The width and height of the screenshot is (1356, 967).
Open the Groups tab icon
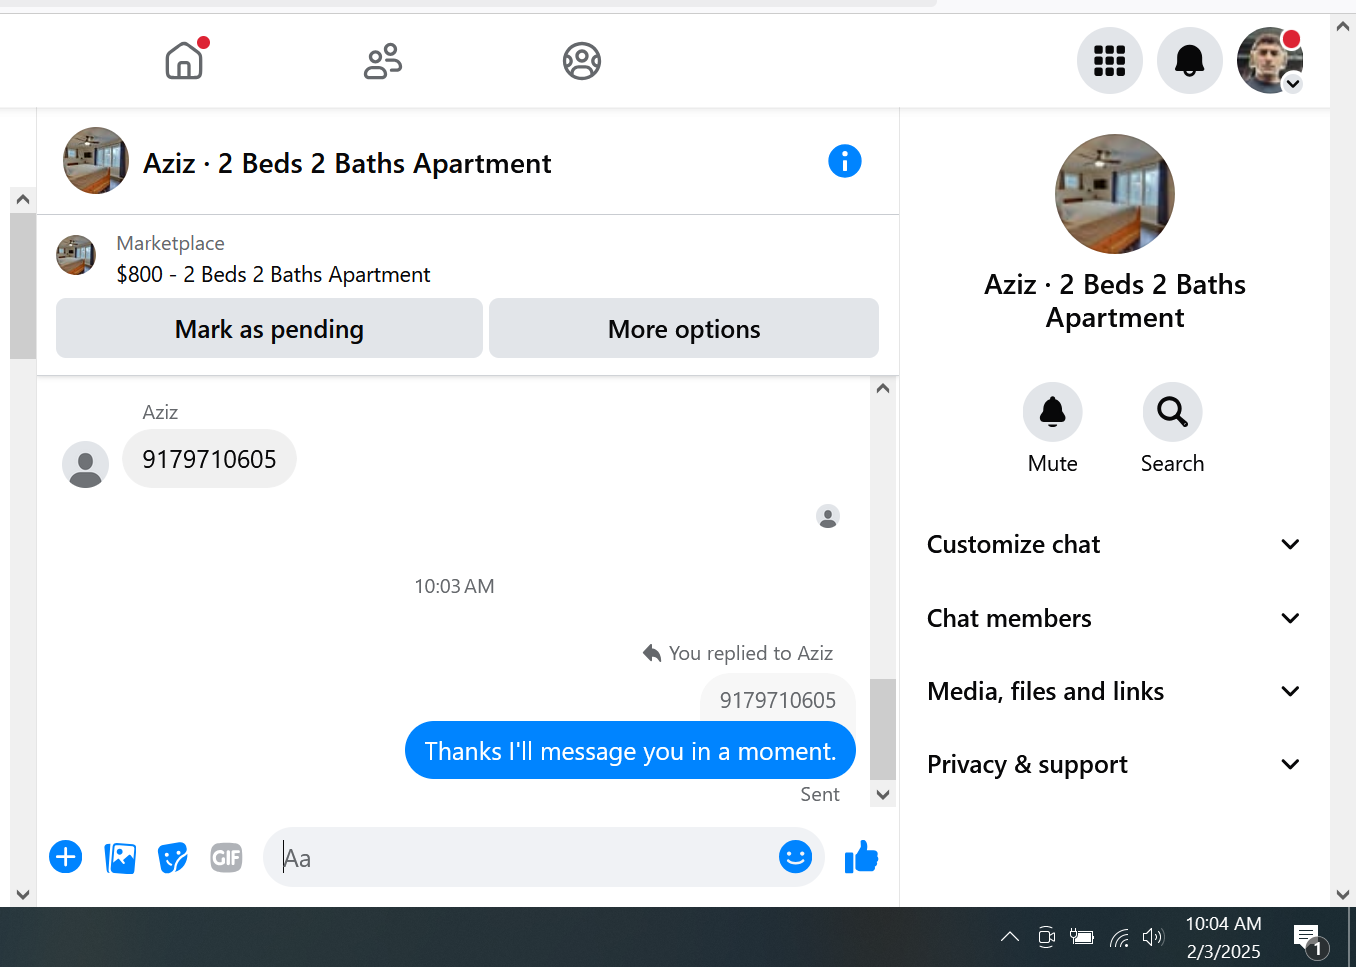point(582,61)
